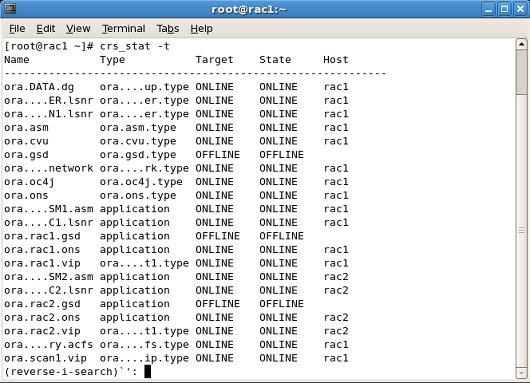Click the 'ora.ons' resource name

click(26, 195)
